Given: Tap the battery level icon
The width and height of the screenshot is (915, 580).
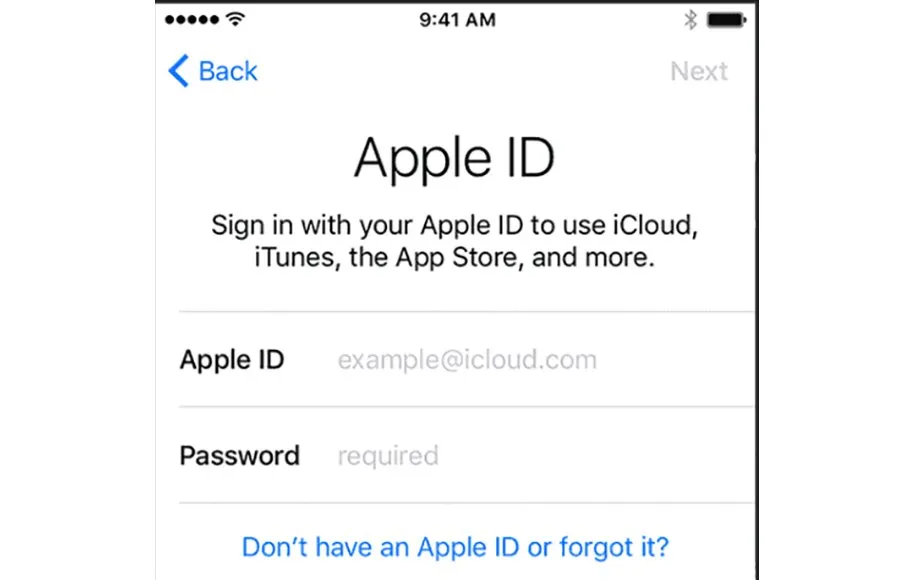Looking at the screenshot, I should 727,20.
